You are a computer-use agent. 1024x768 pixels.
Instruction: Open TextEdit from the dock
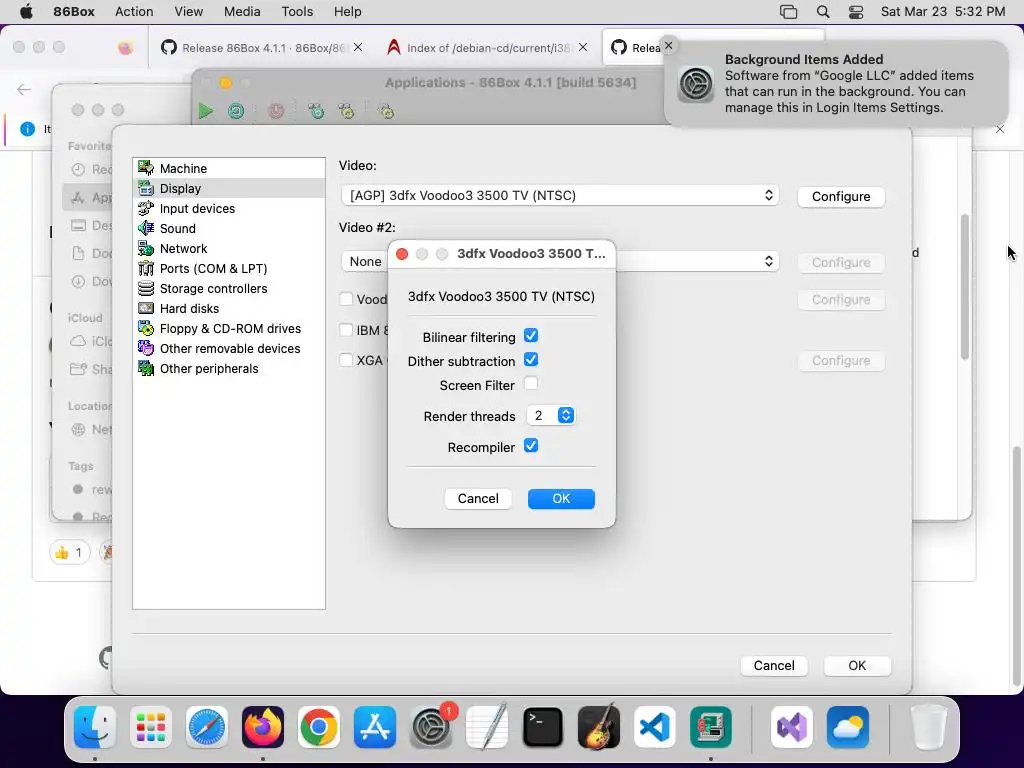(x=487, y=727)
